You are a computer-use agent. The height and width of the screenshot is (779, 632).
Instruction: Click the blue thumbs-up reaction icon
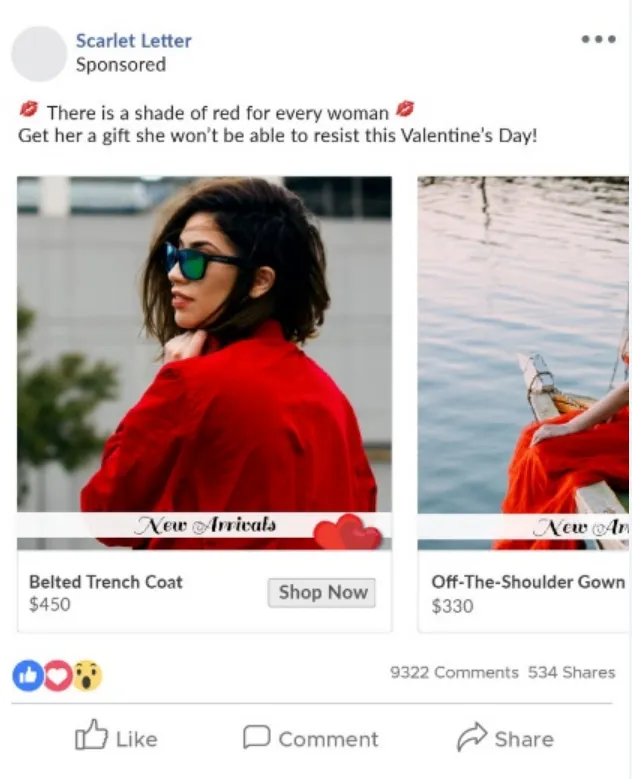28,676
